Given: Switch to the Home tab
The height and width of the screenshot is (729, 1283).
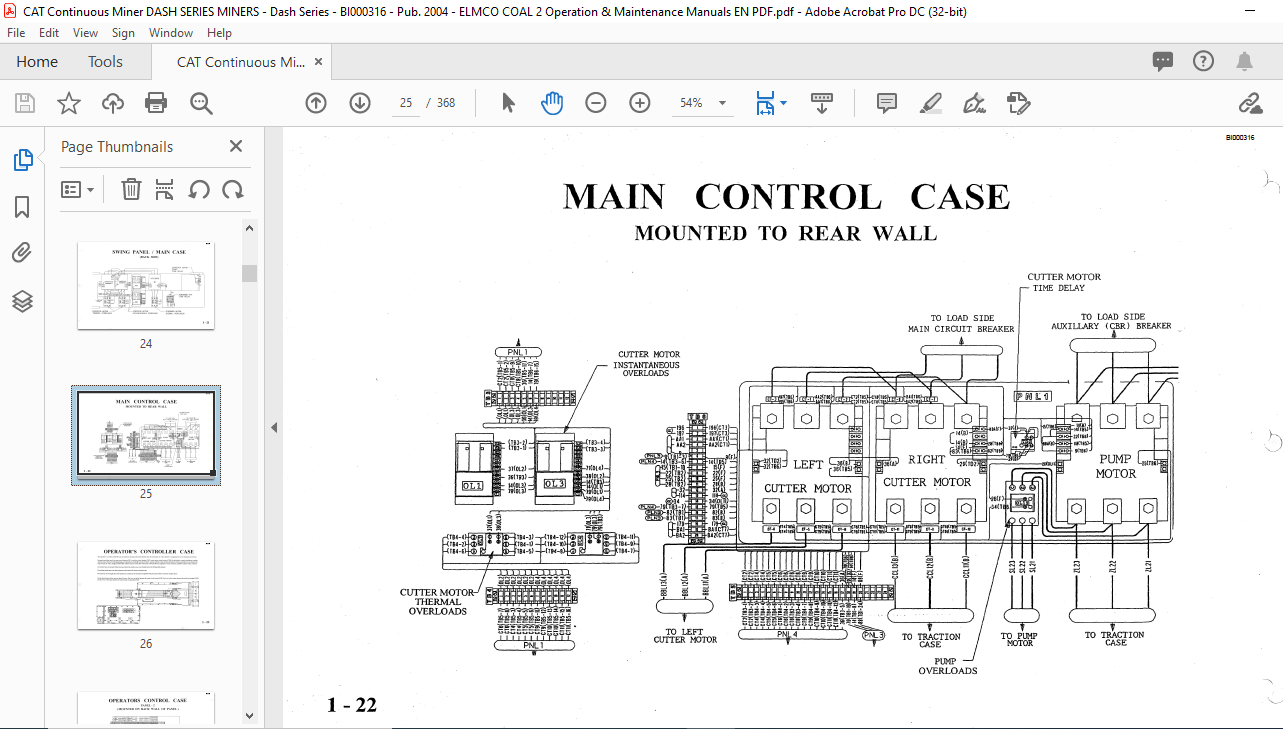Looking at the screenshot, I should point(37,62).
